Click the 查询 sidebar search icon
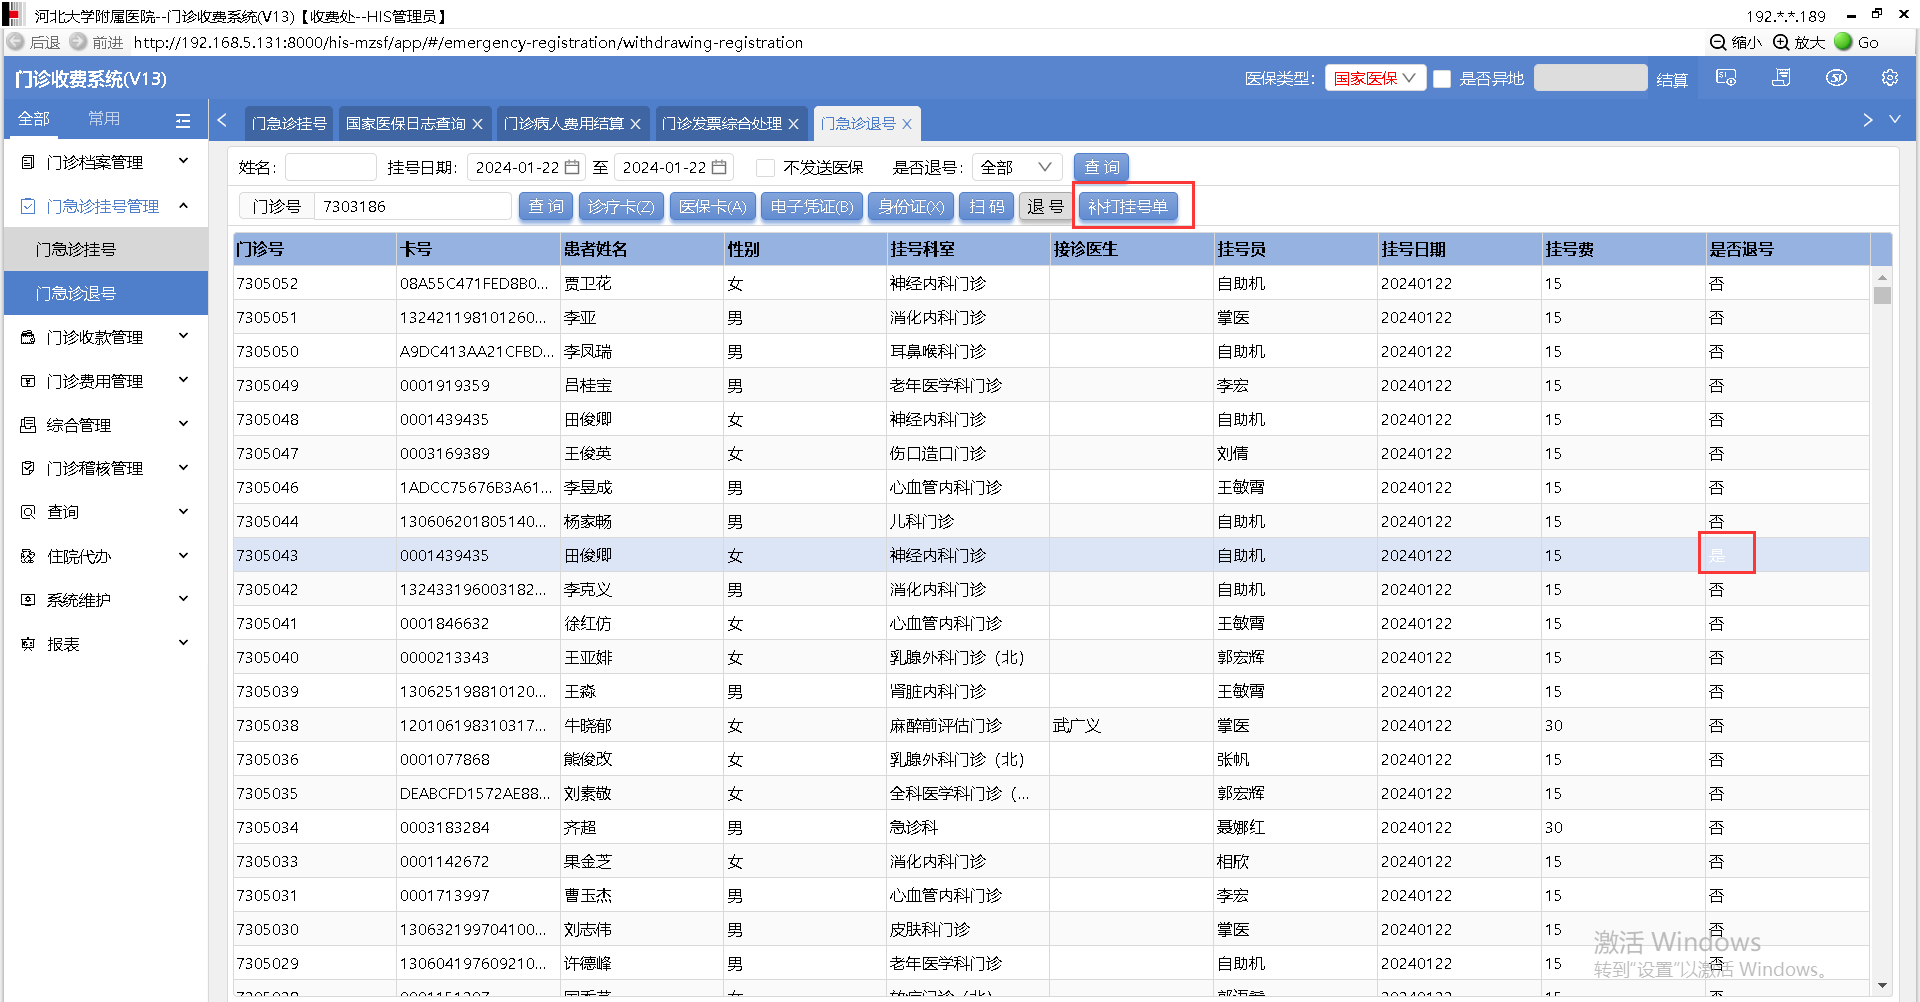 (x=28, y=512)
